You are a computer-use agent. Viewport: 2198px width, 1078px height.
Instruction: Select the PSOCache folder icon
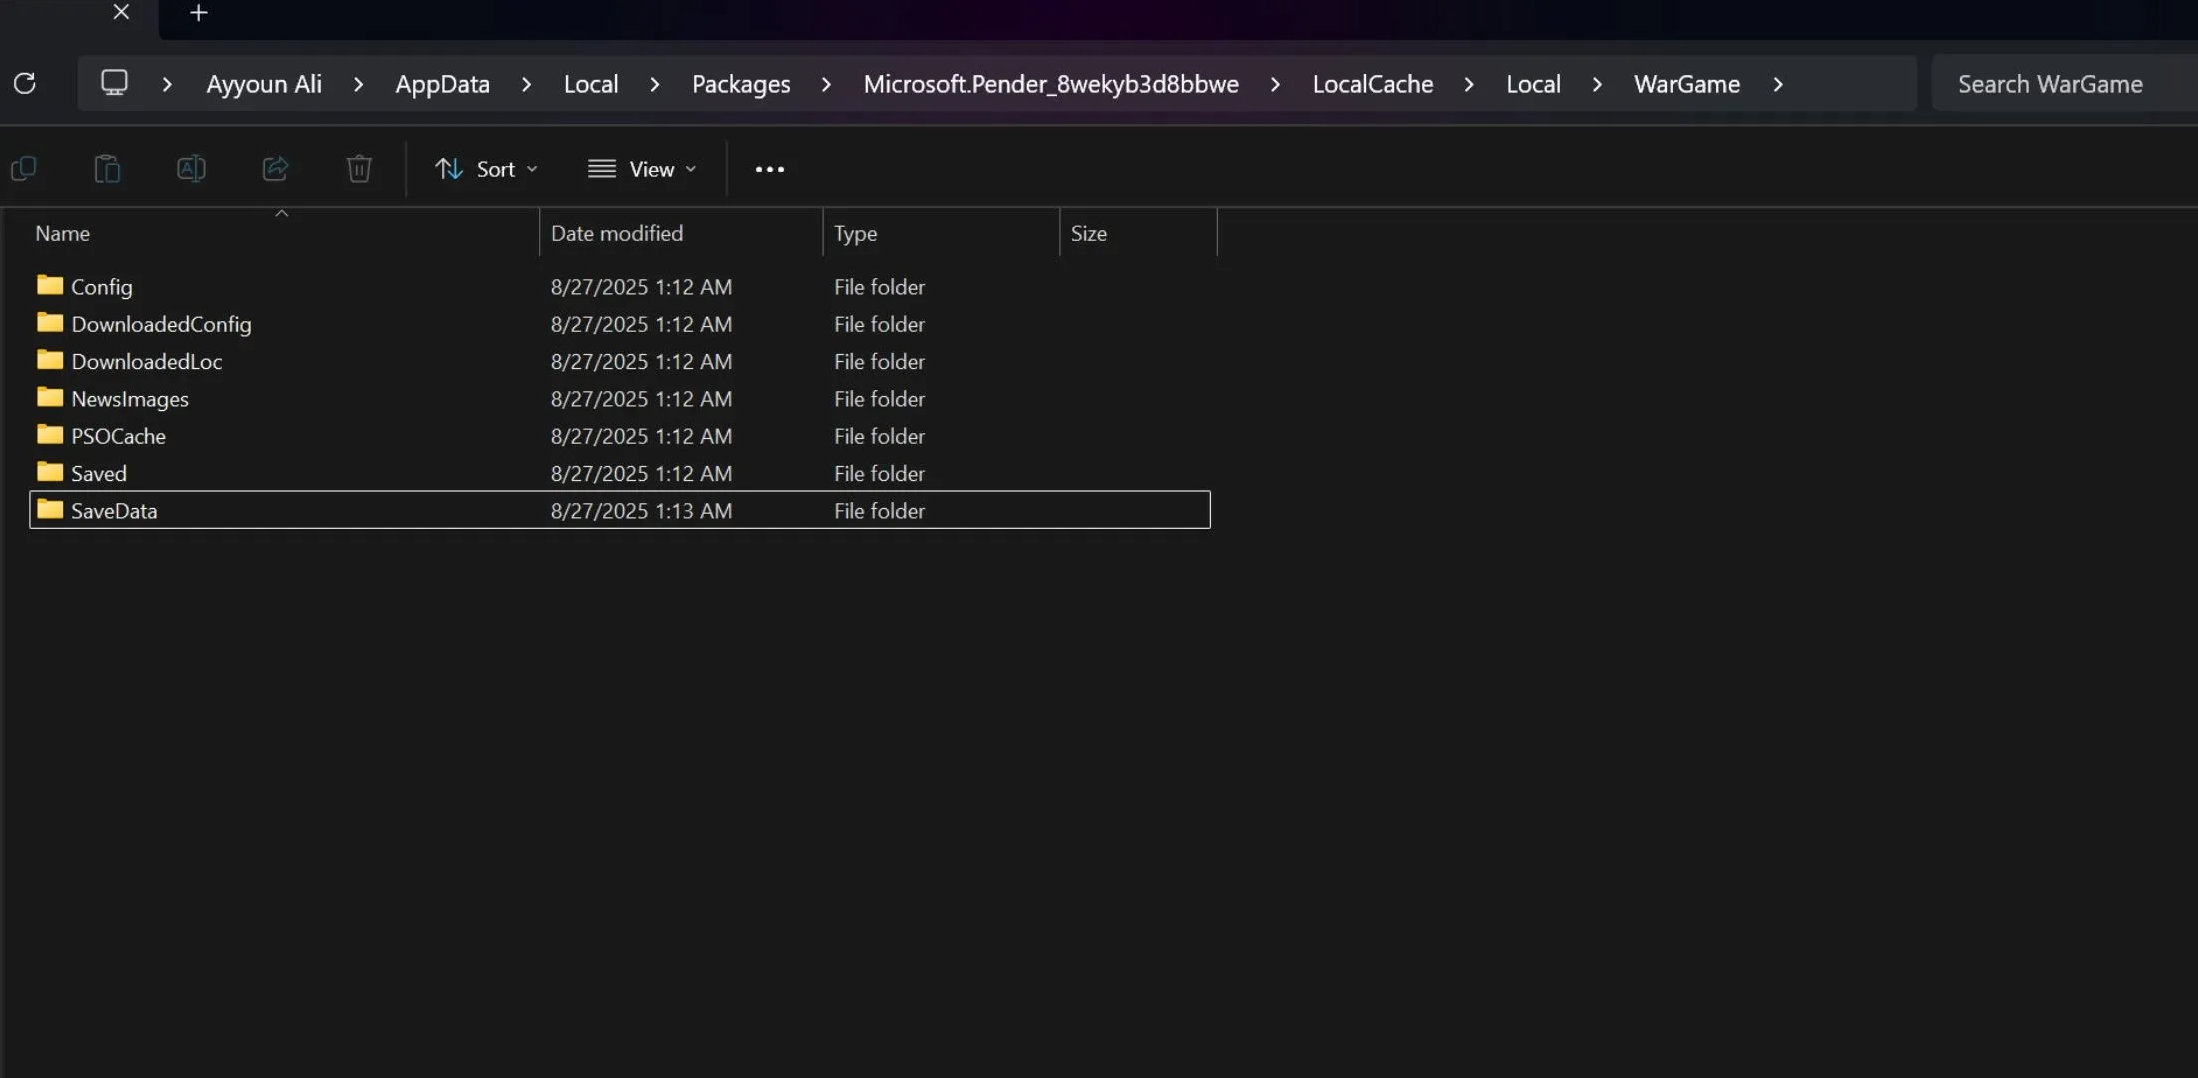pos(50,434)
